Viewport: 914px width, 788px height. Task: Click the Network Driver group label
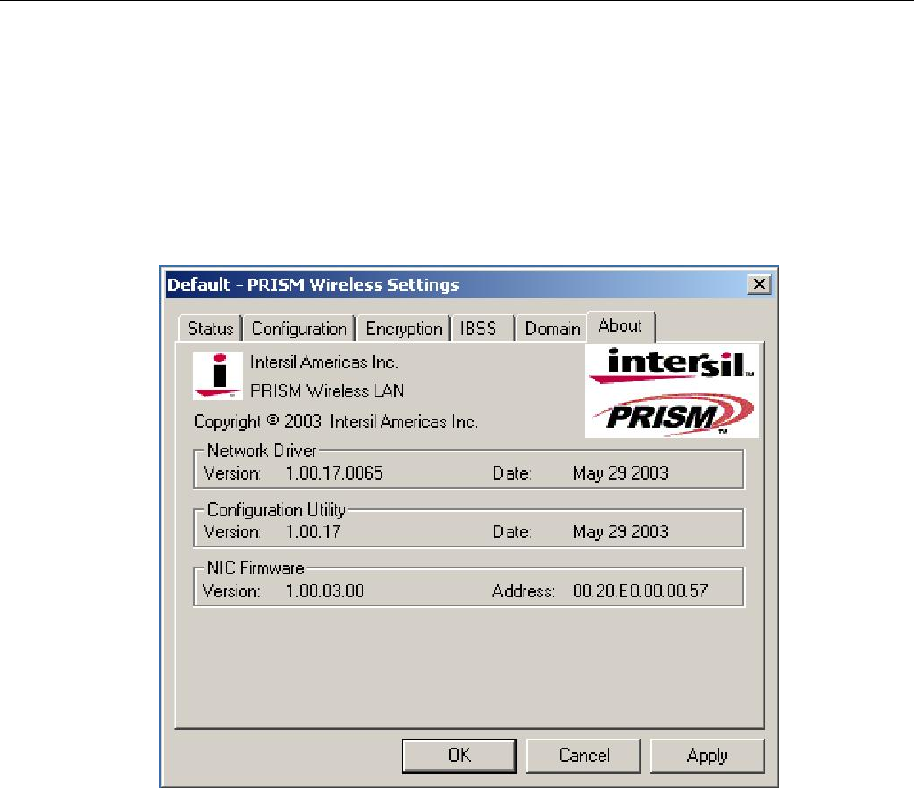coord(261,451)
